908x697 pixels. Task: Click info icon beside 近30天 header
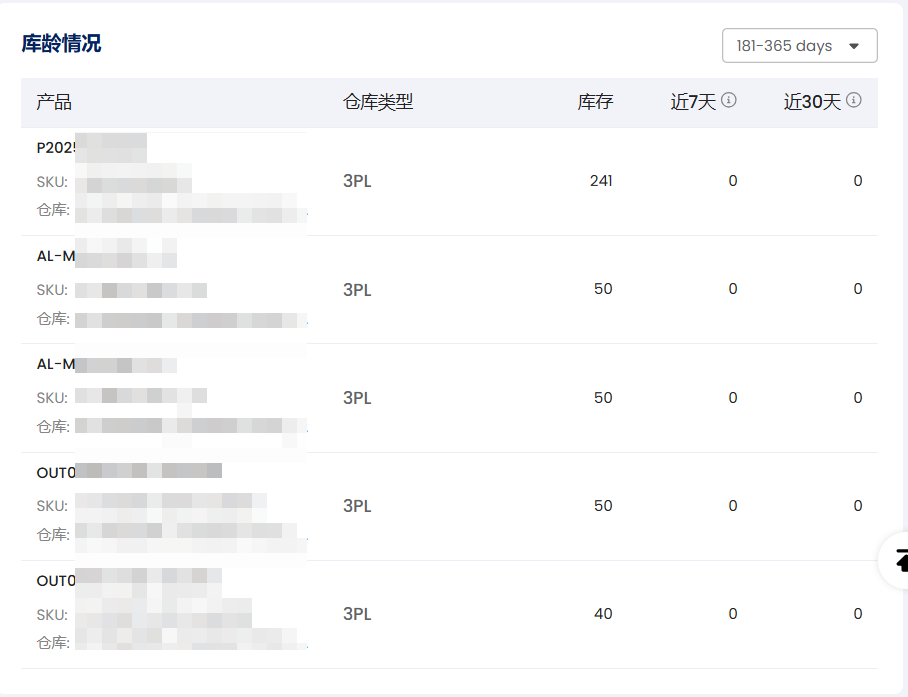click(853, 100)
